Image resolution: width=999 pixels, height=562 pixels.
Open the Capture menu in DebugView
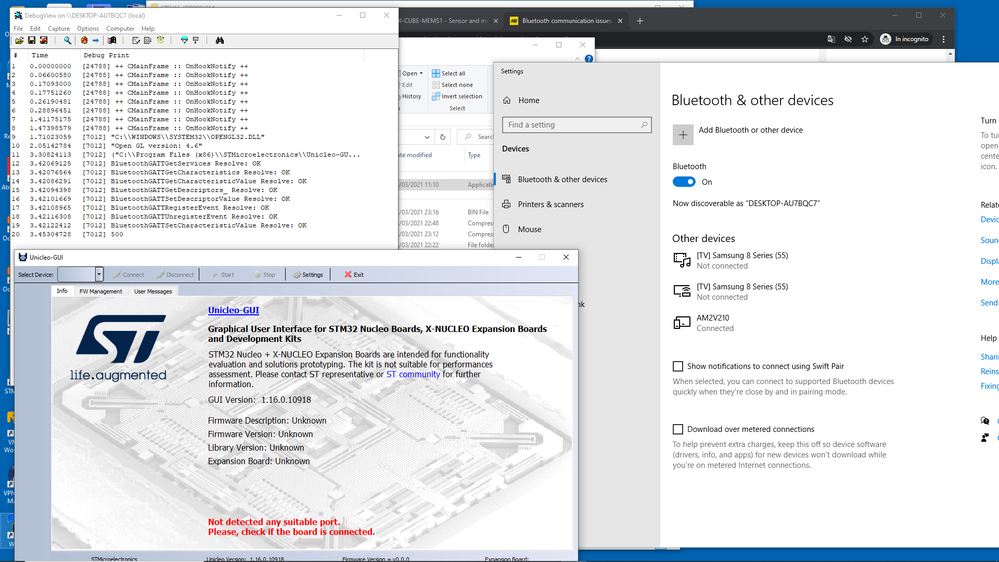click(59, 29)
